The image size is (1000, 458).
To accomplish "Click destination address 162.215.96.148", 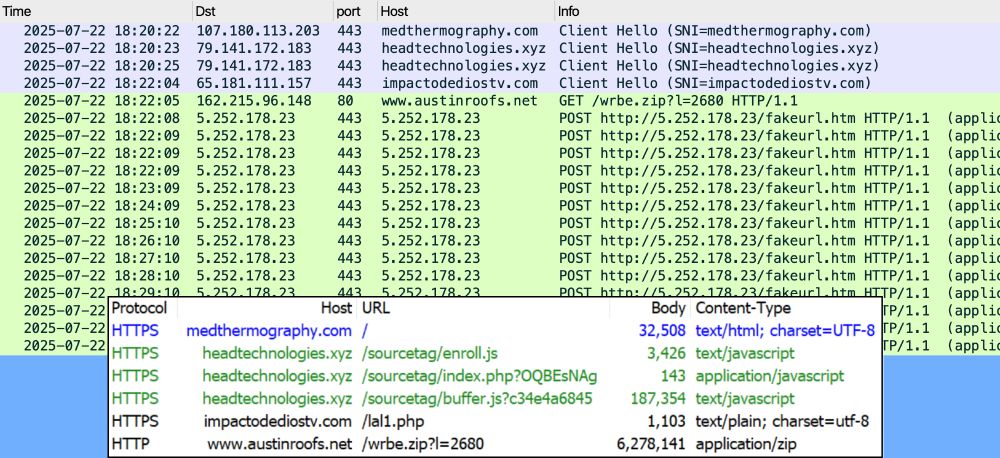I will pos(254,101).
